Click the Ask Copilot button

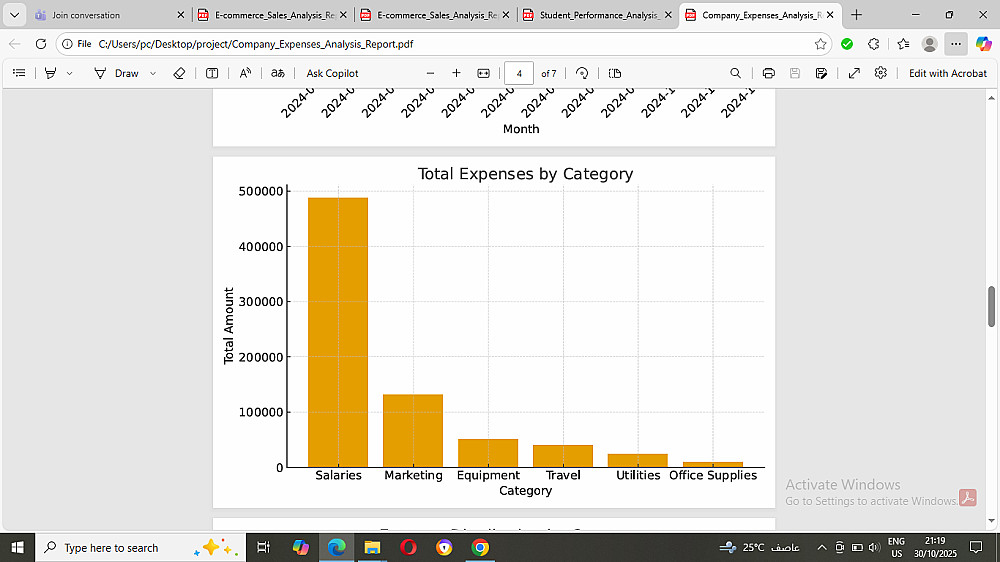[332, 73]
